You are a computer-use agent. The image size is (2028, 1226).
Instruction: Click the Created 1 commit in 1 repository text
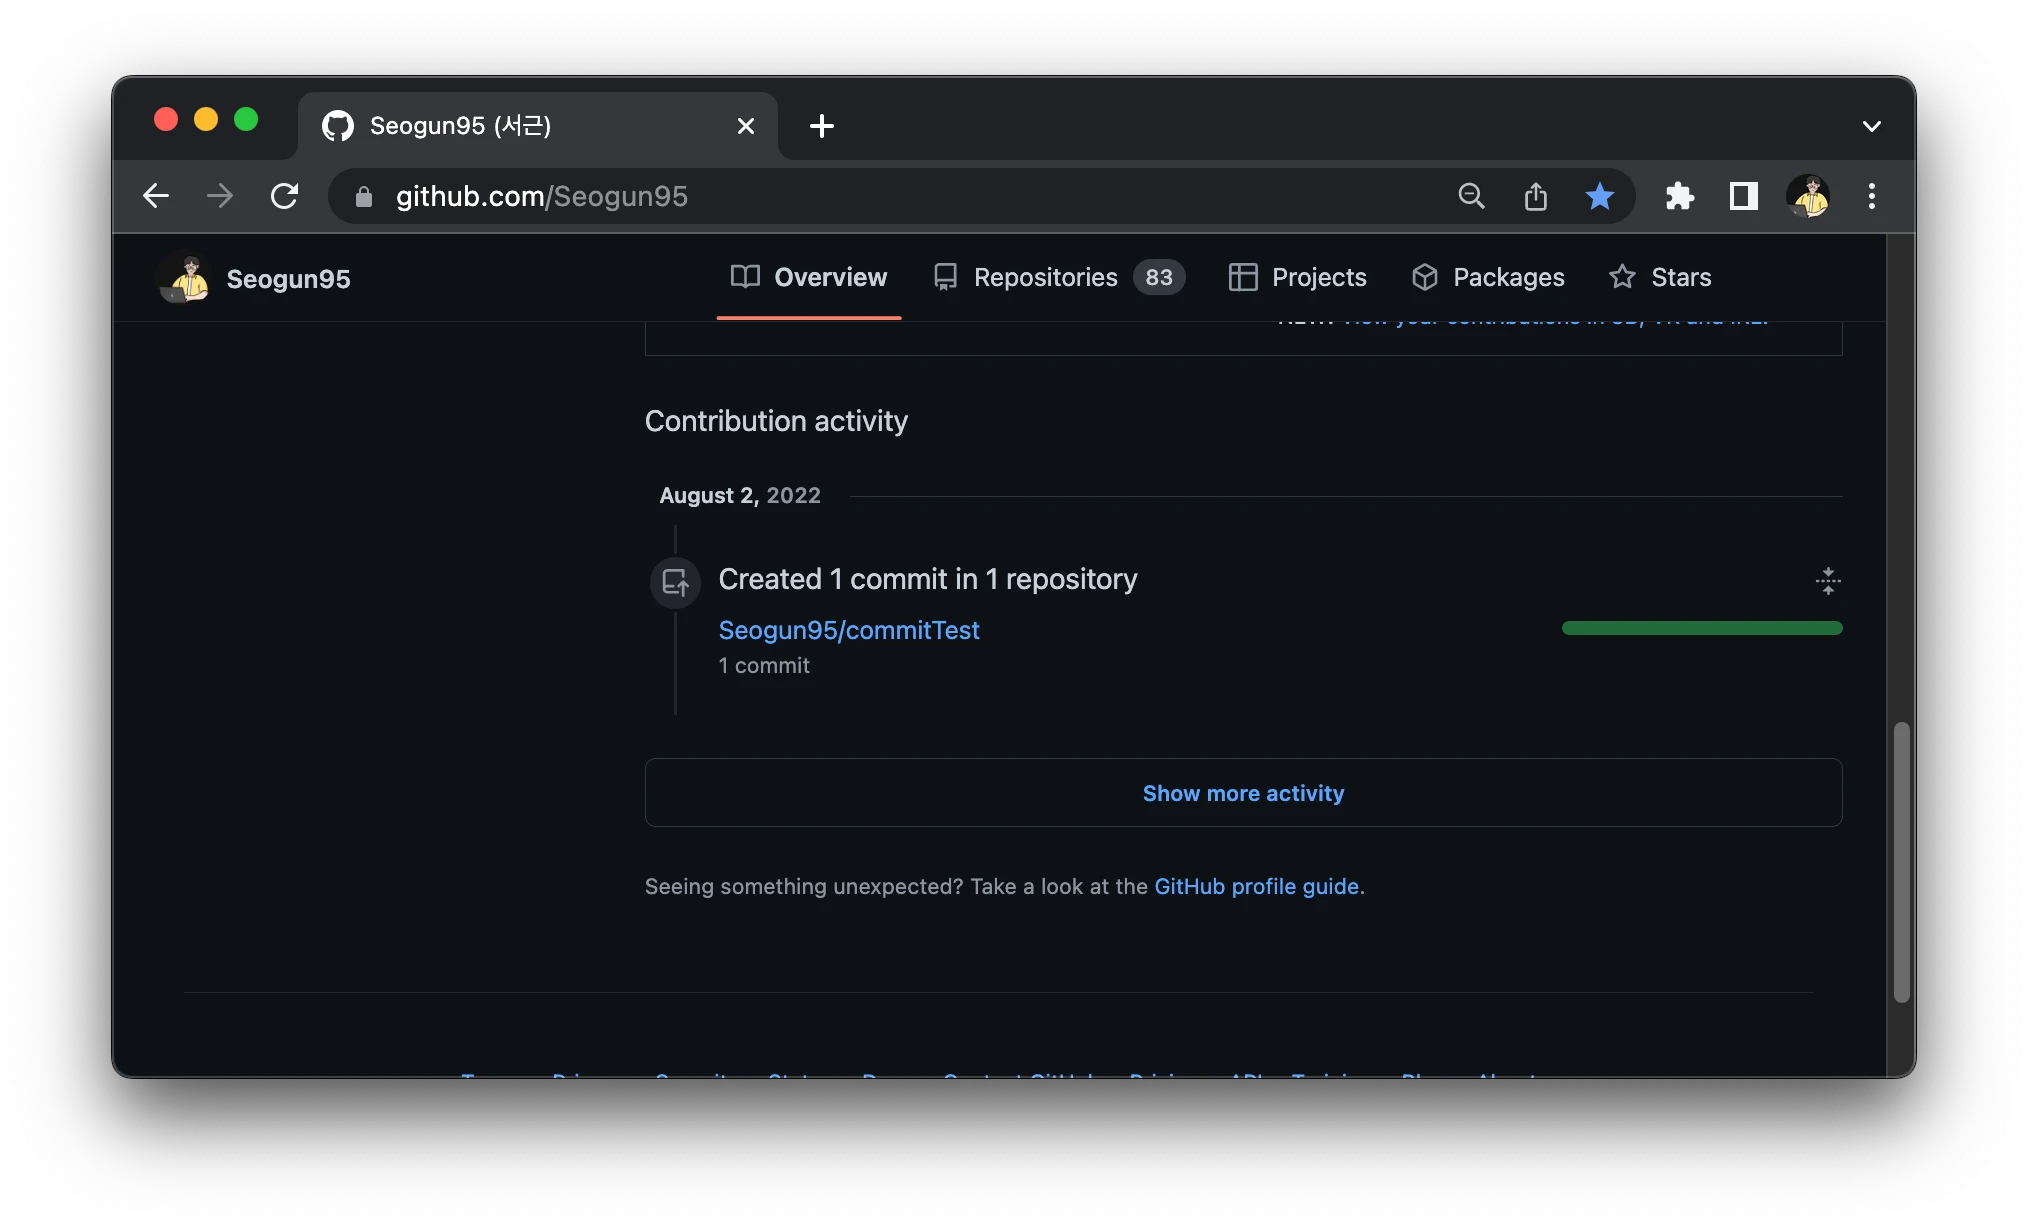[928, 579]
